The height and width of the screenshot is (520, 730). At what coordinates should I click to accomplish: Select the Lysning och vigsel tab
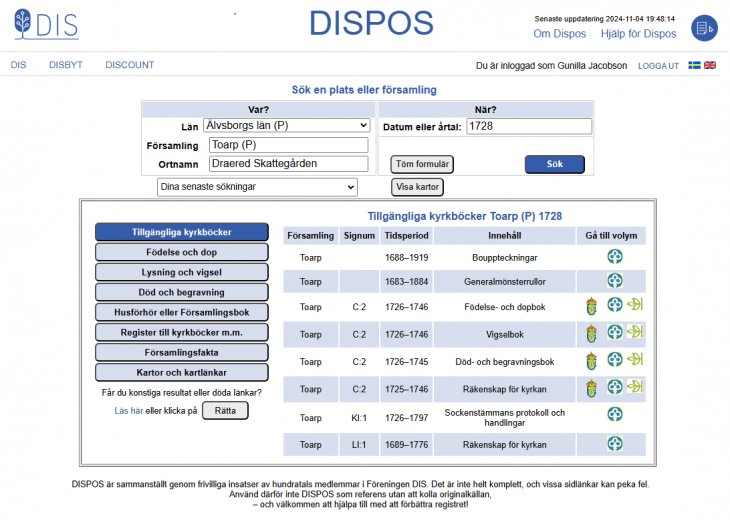coord(182,272)
